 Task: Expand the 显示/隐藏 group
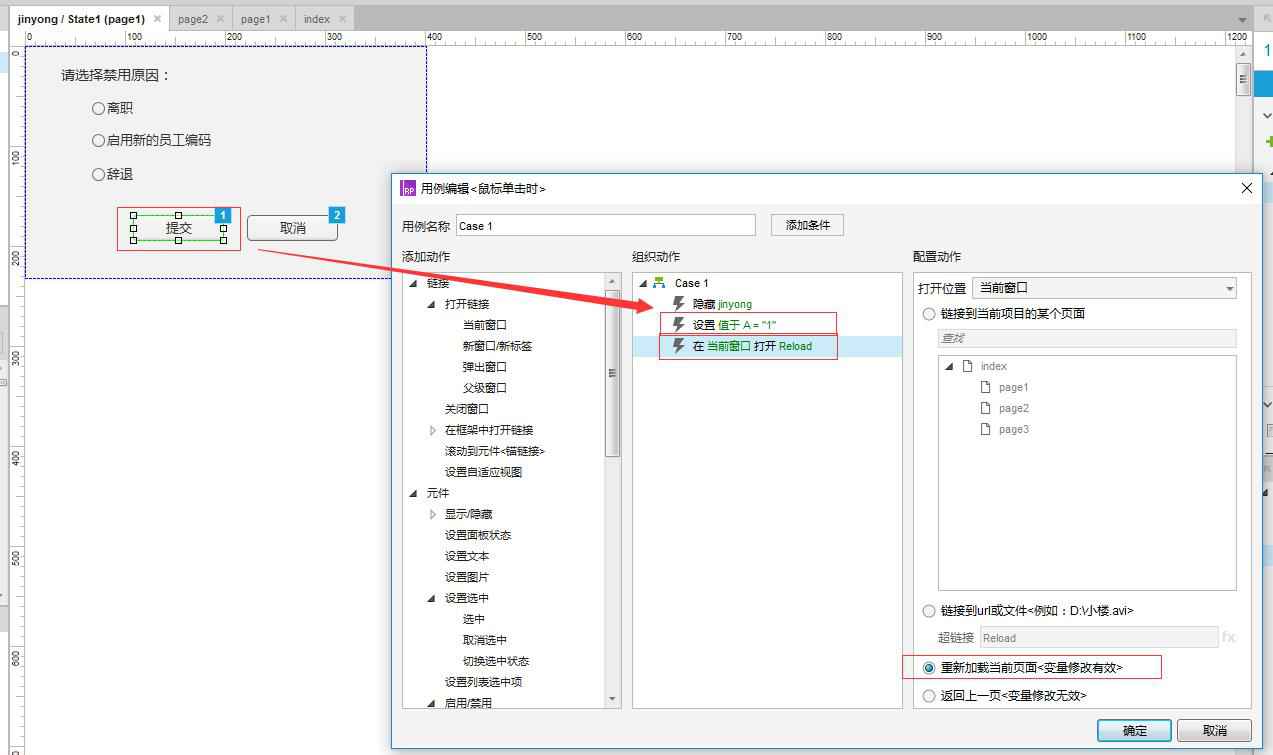coord(433,514)
